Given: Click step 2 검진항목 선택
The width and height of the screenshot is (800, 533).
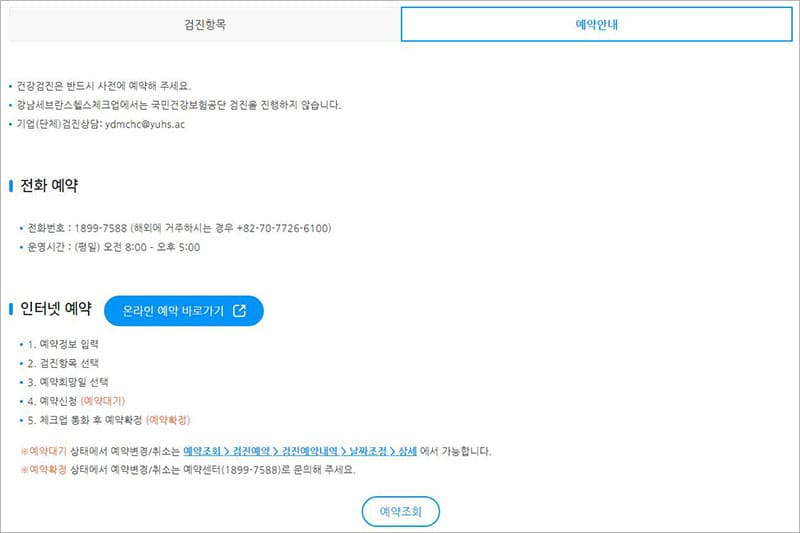Looking at the screenshot, I should click(x=63, y=363).
